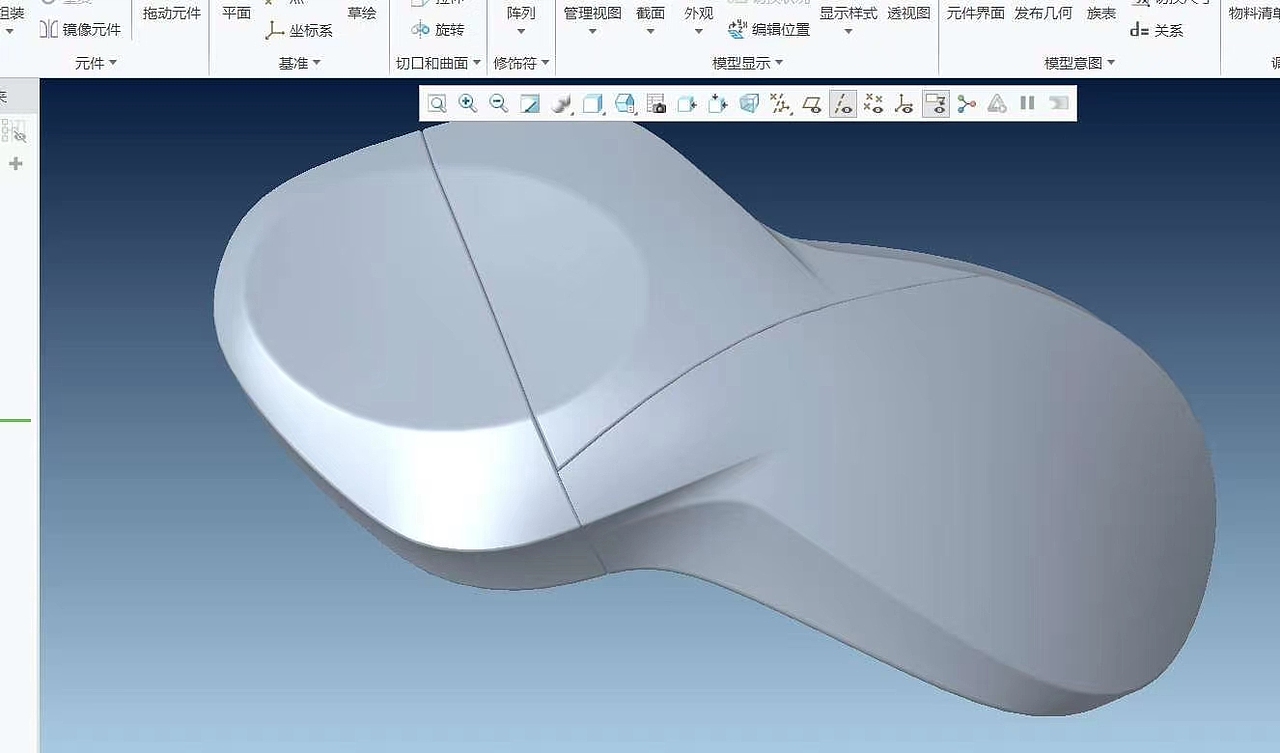
Task: Click the greyed triangle icon
Action: click(x=997, y=104)
